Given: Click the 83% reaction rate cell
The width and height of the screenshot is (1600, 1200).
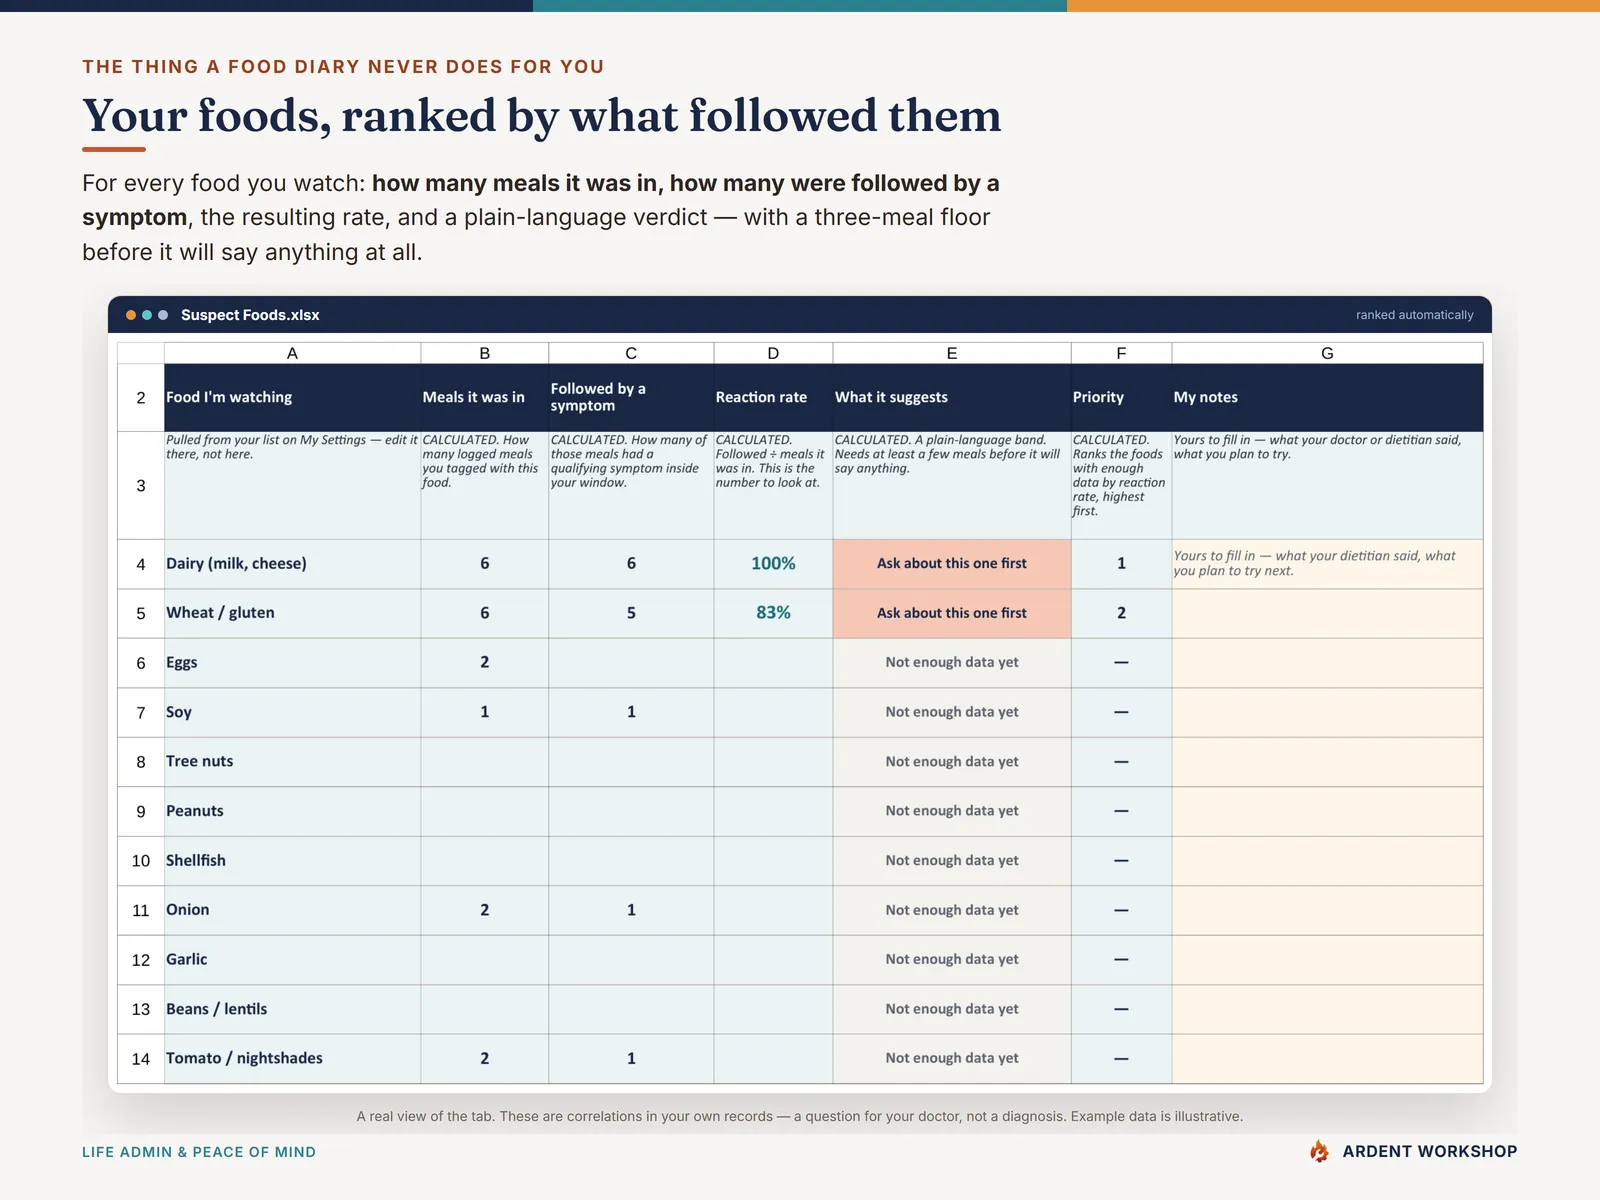Looking at the screenshot, I should 773,613.
